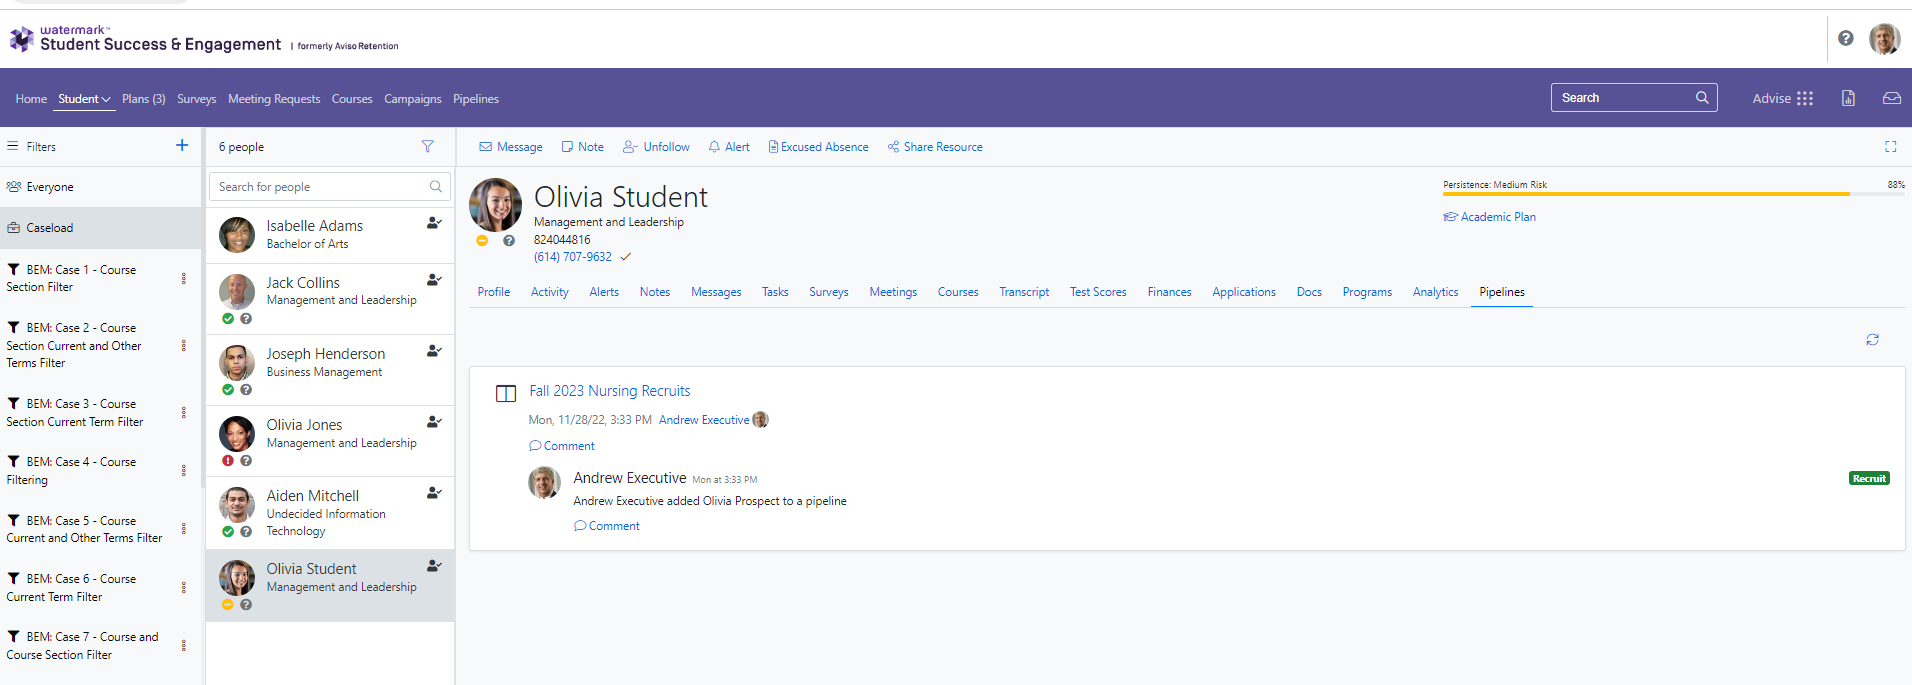Click the verified checkmark next to phone number

coord(626,257)
